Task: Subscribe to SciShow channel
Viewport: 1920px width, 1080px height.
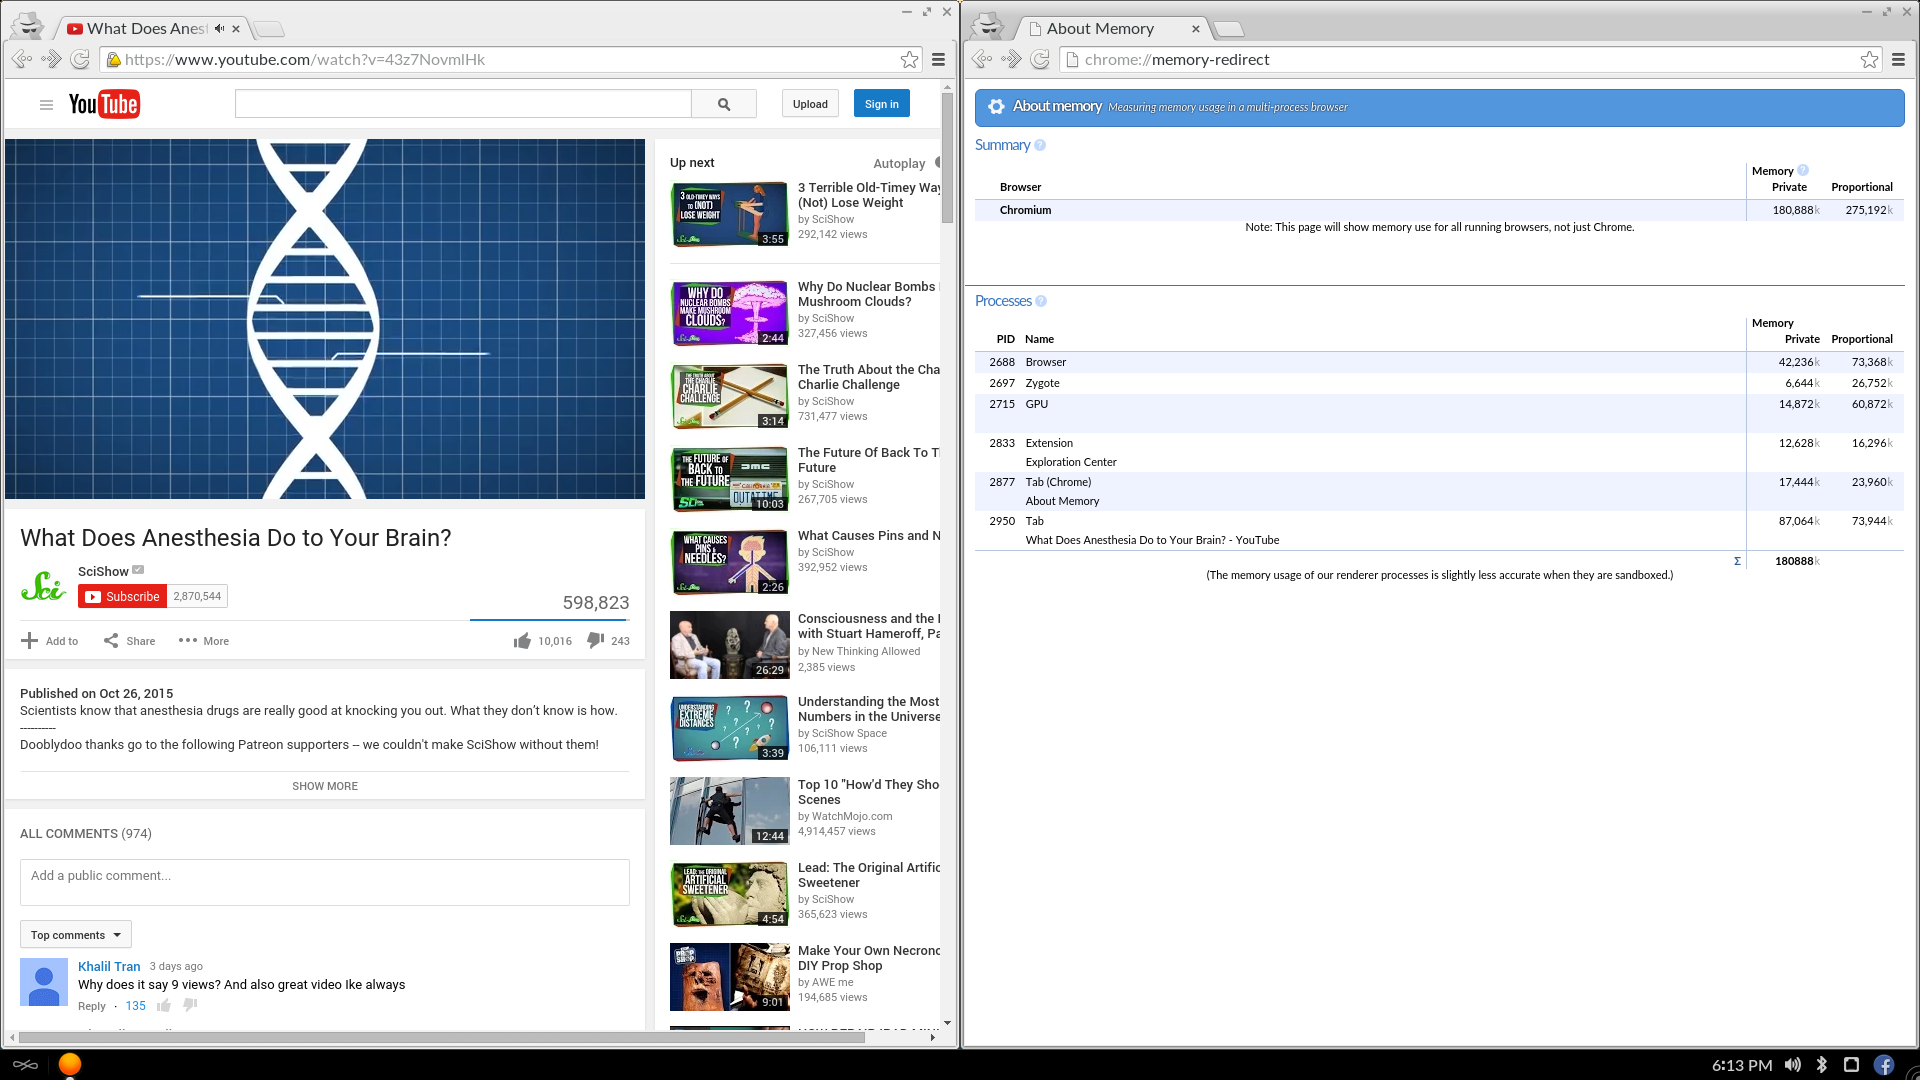Action: click(123, 597)
